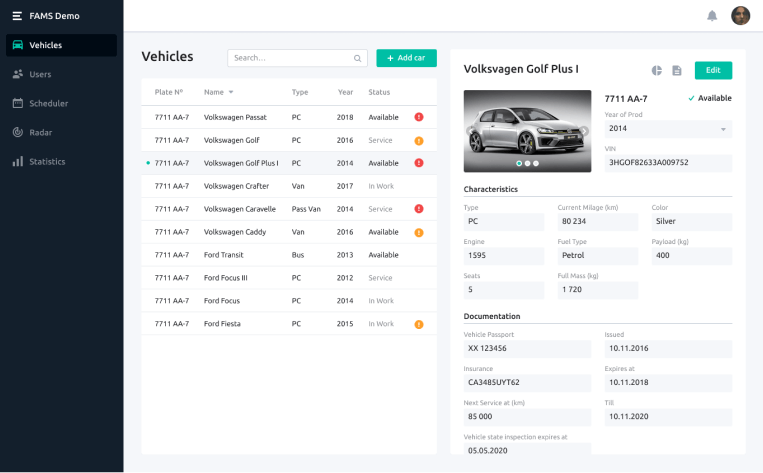This screenshot has width=763, height=473.
Task: Click orange warning icon on Ford Fiesta row
Action: click(418, 324)
